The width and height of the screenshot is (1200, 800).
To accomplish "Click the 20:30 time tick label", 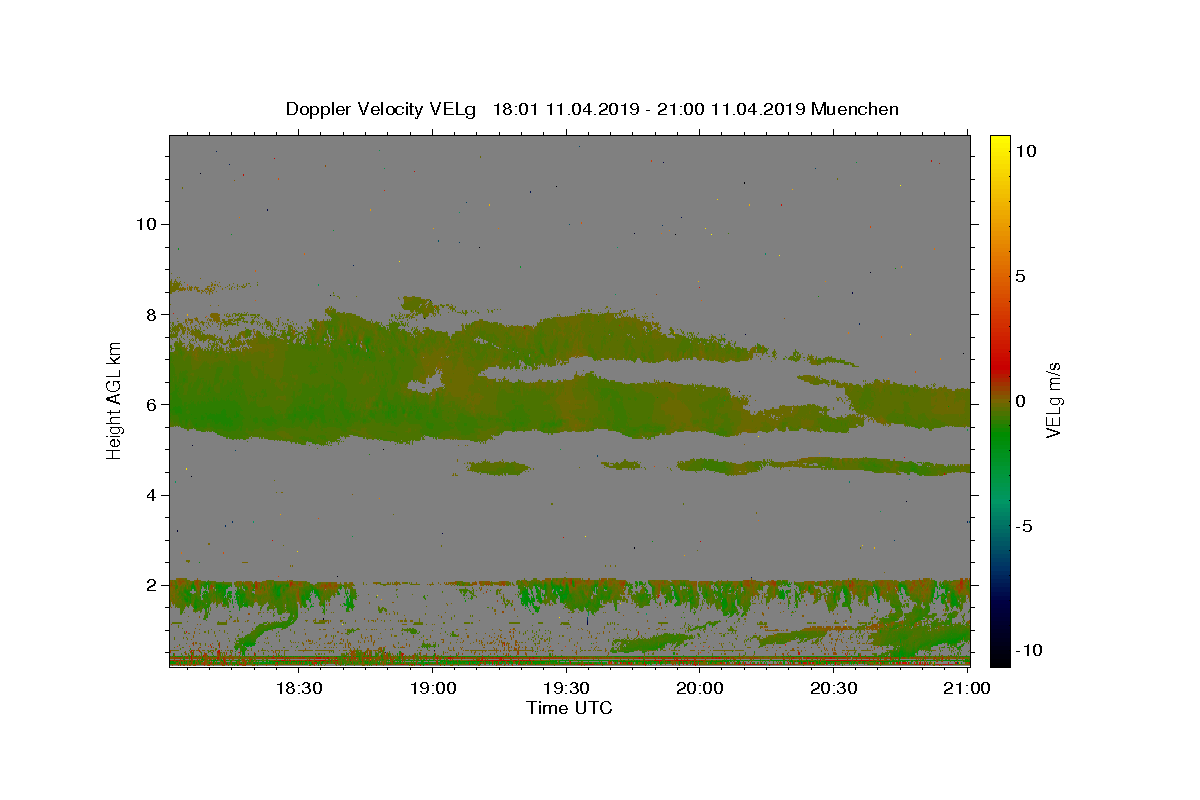I will tap(833, 688).
